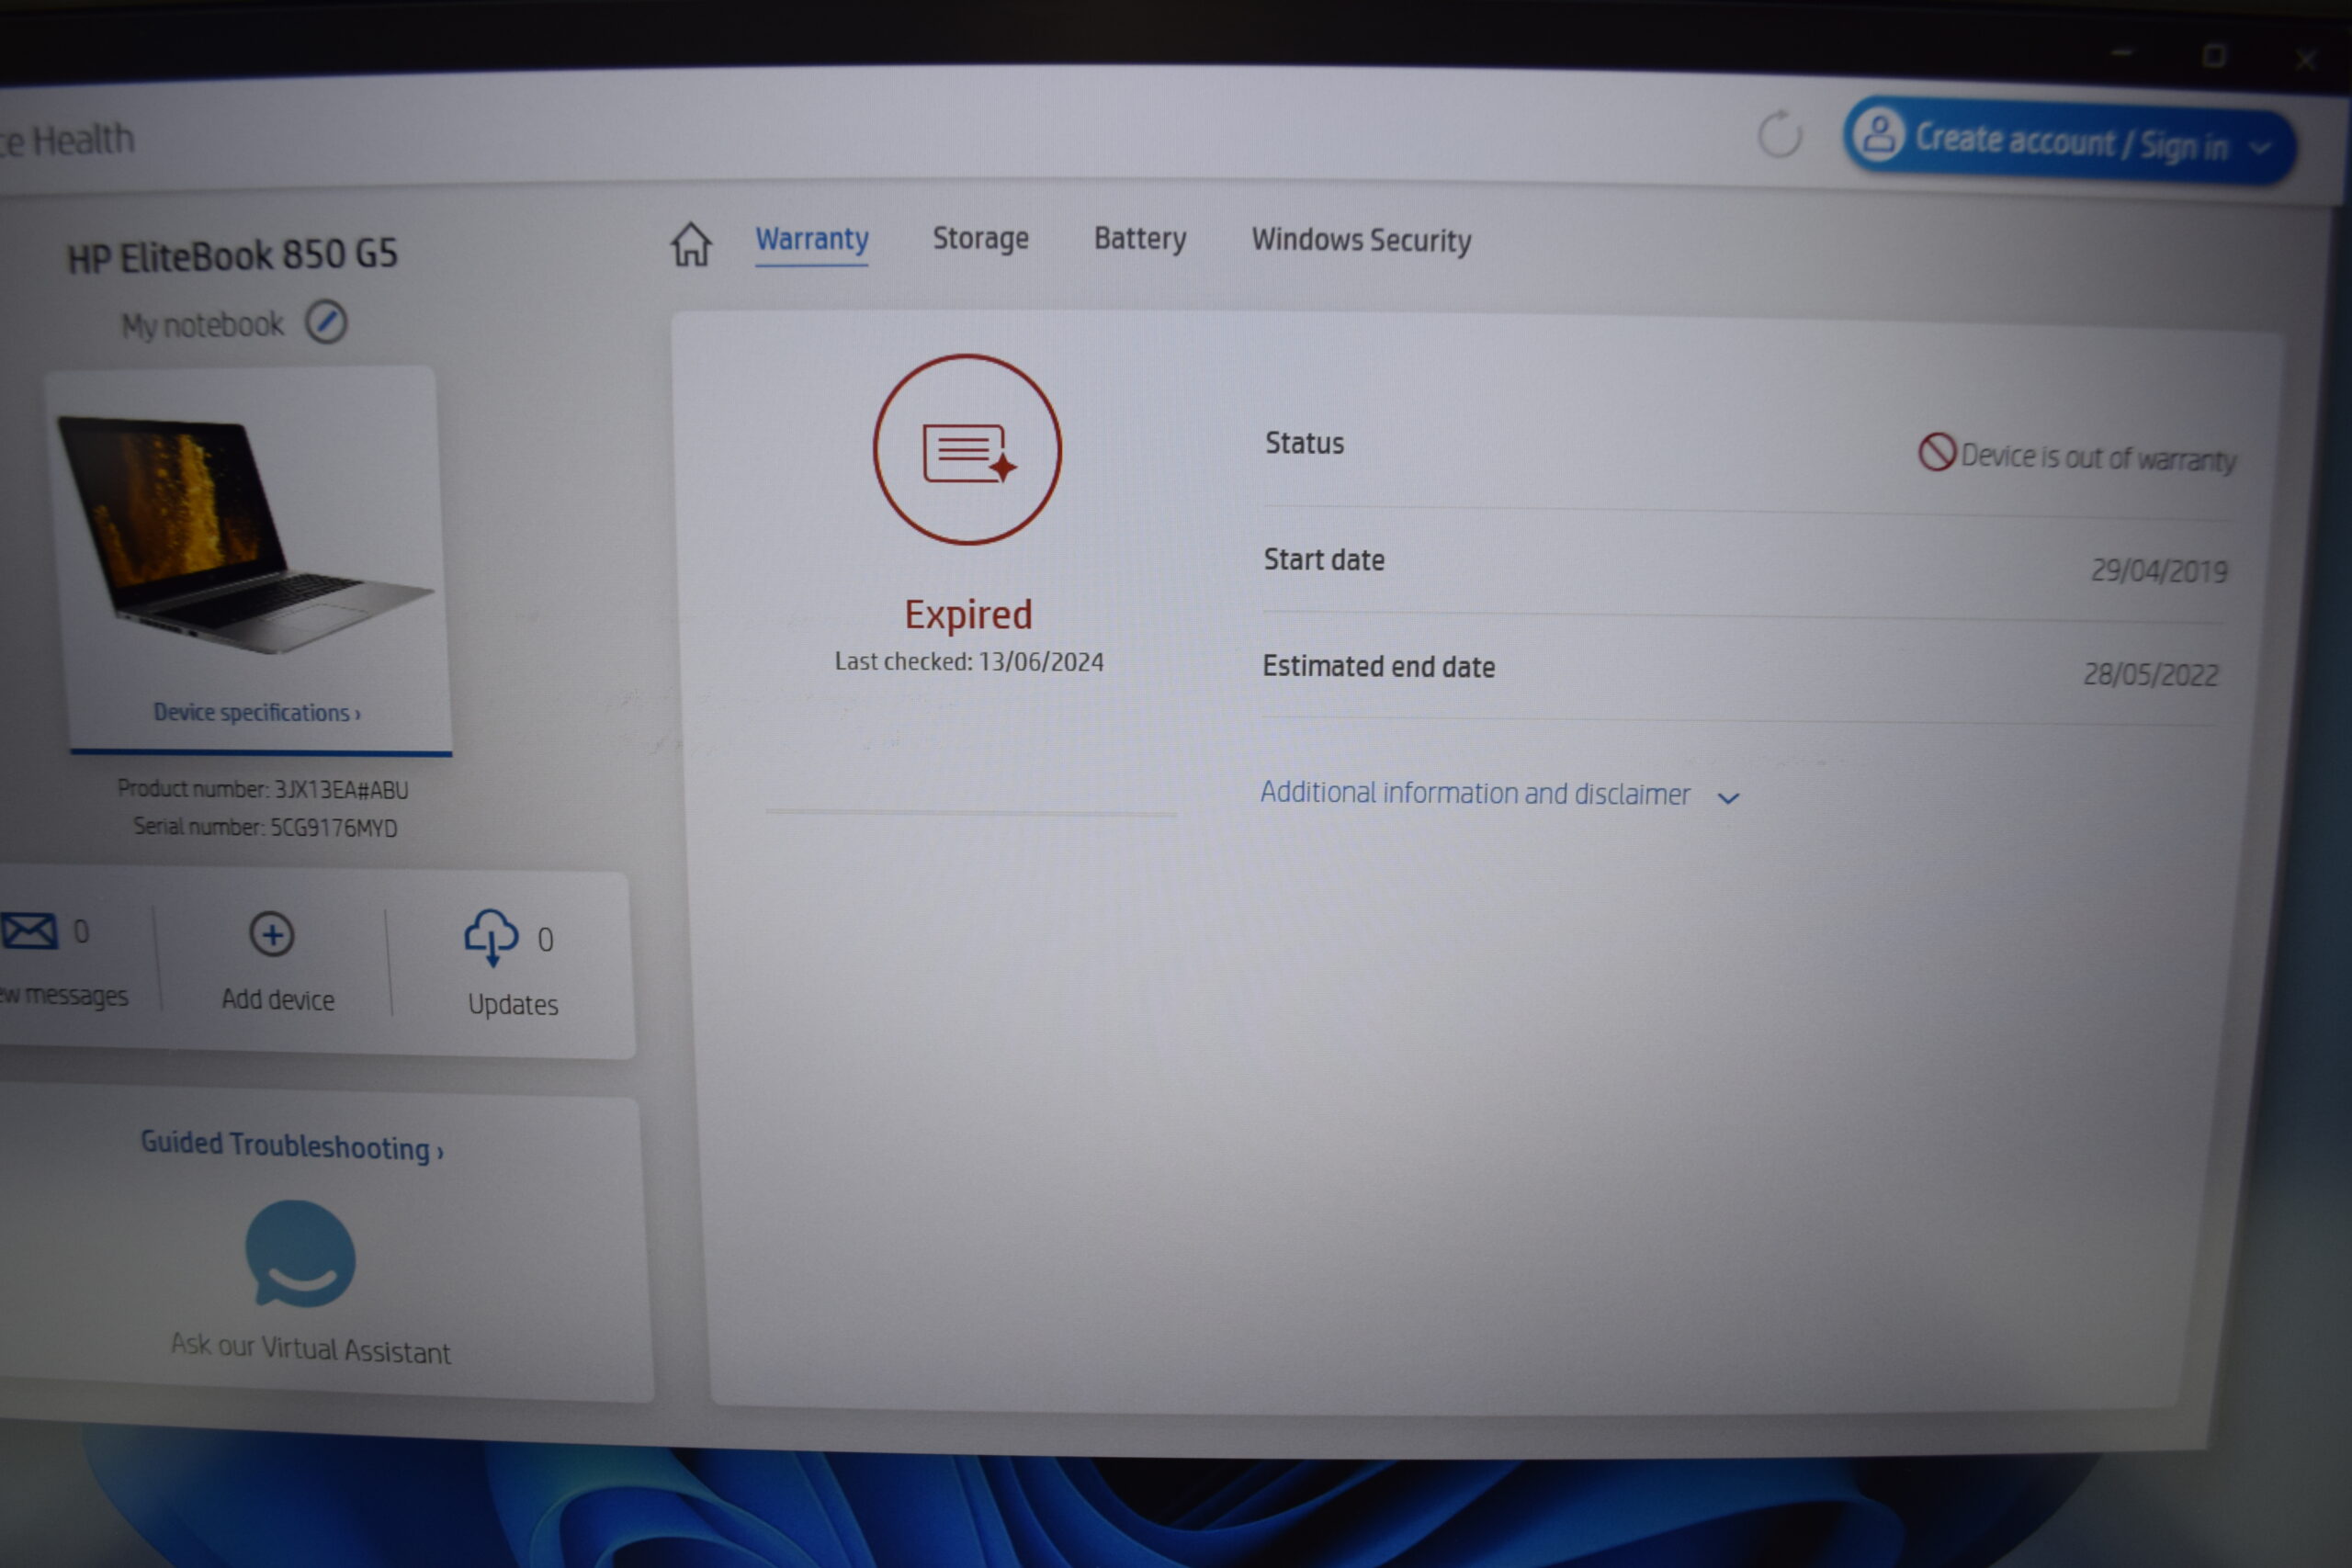Image resolution: width=2352 pixels, height=1568 pixels.
Task: Click the updates count 0
Action: click(x=545, y=940)
